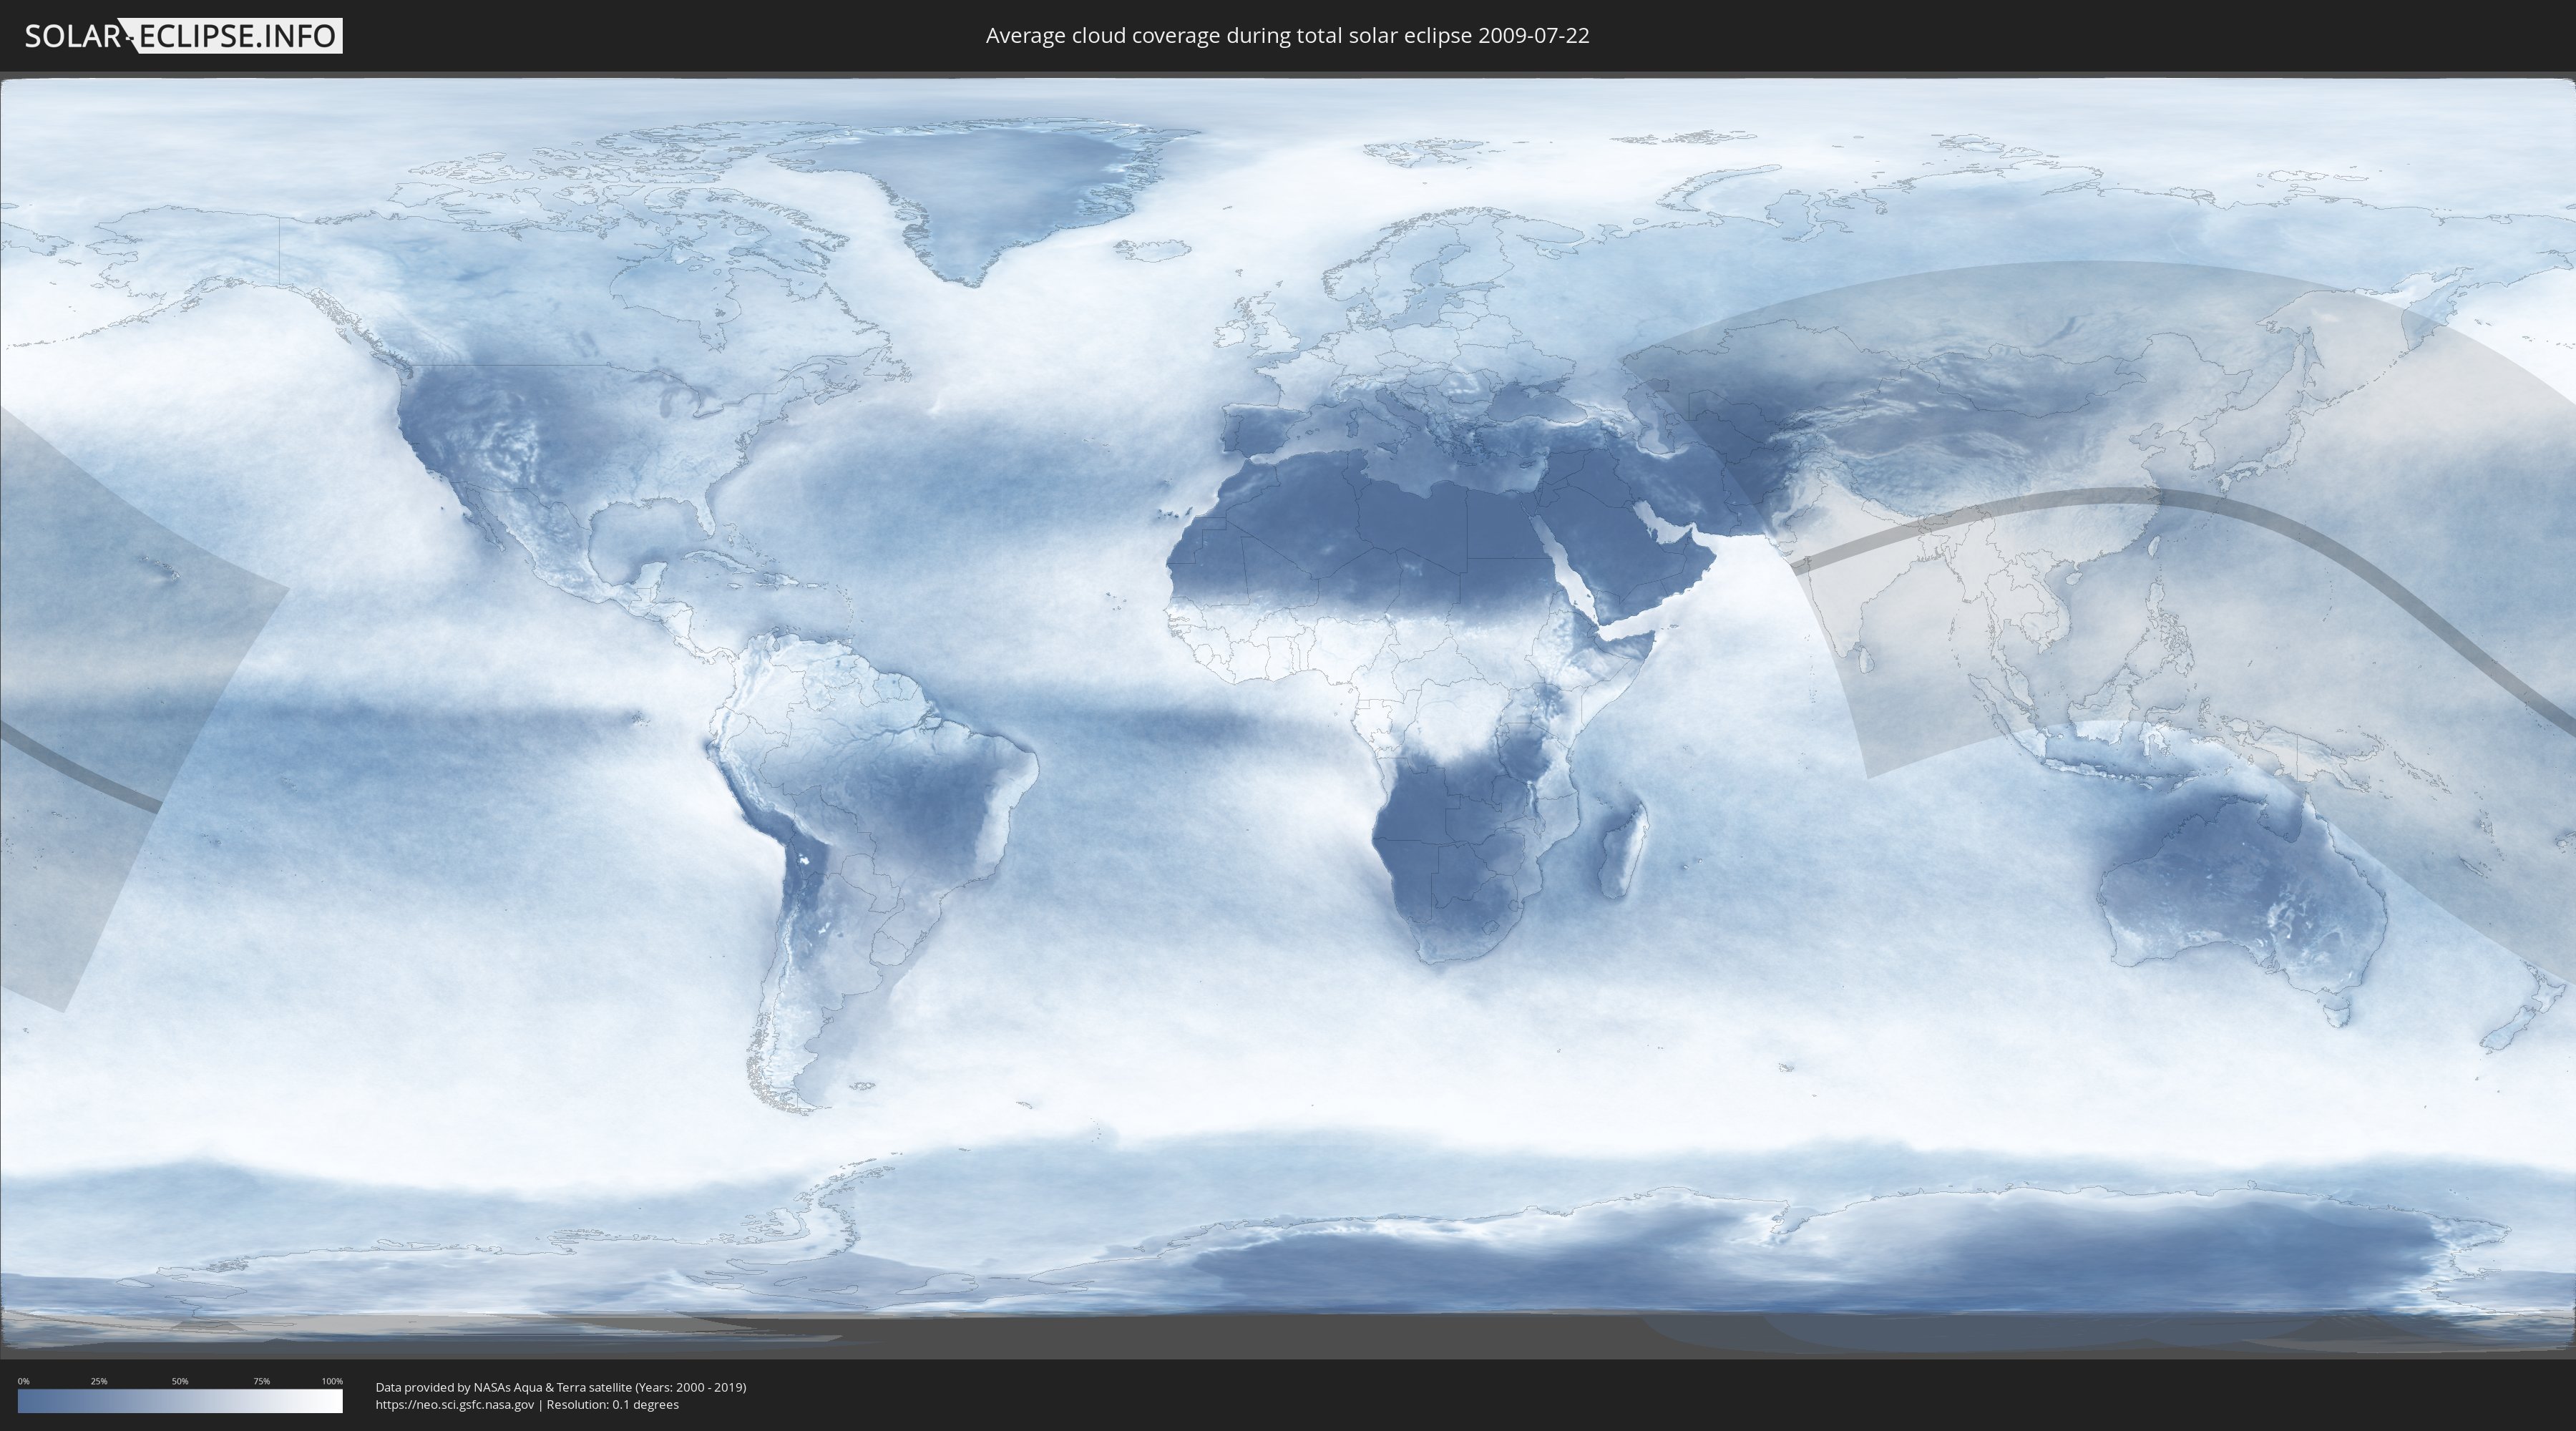Click the 50% legend label

(180, 1381)
